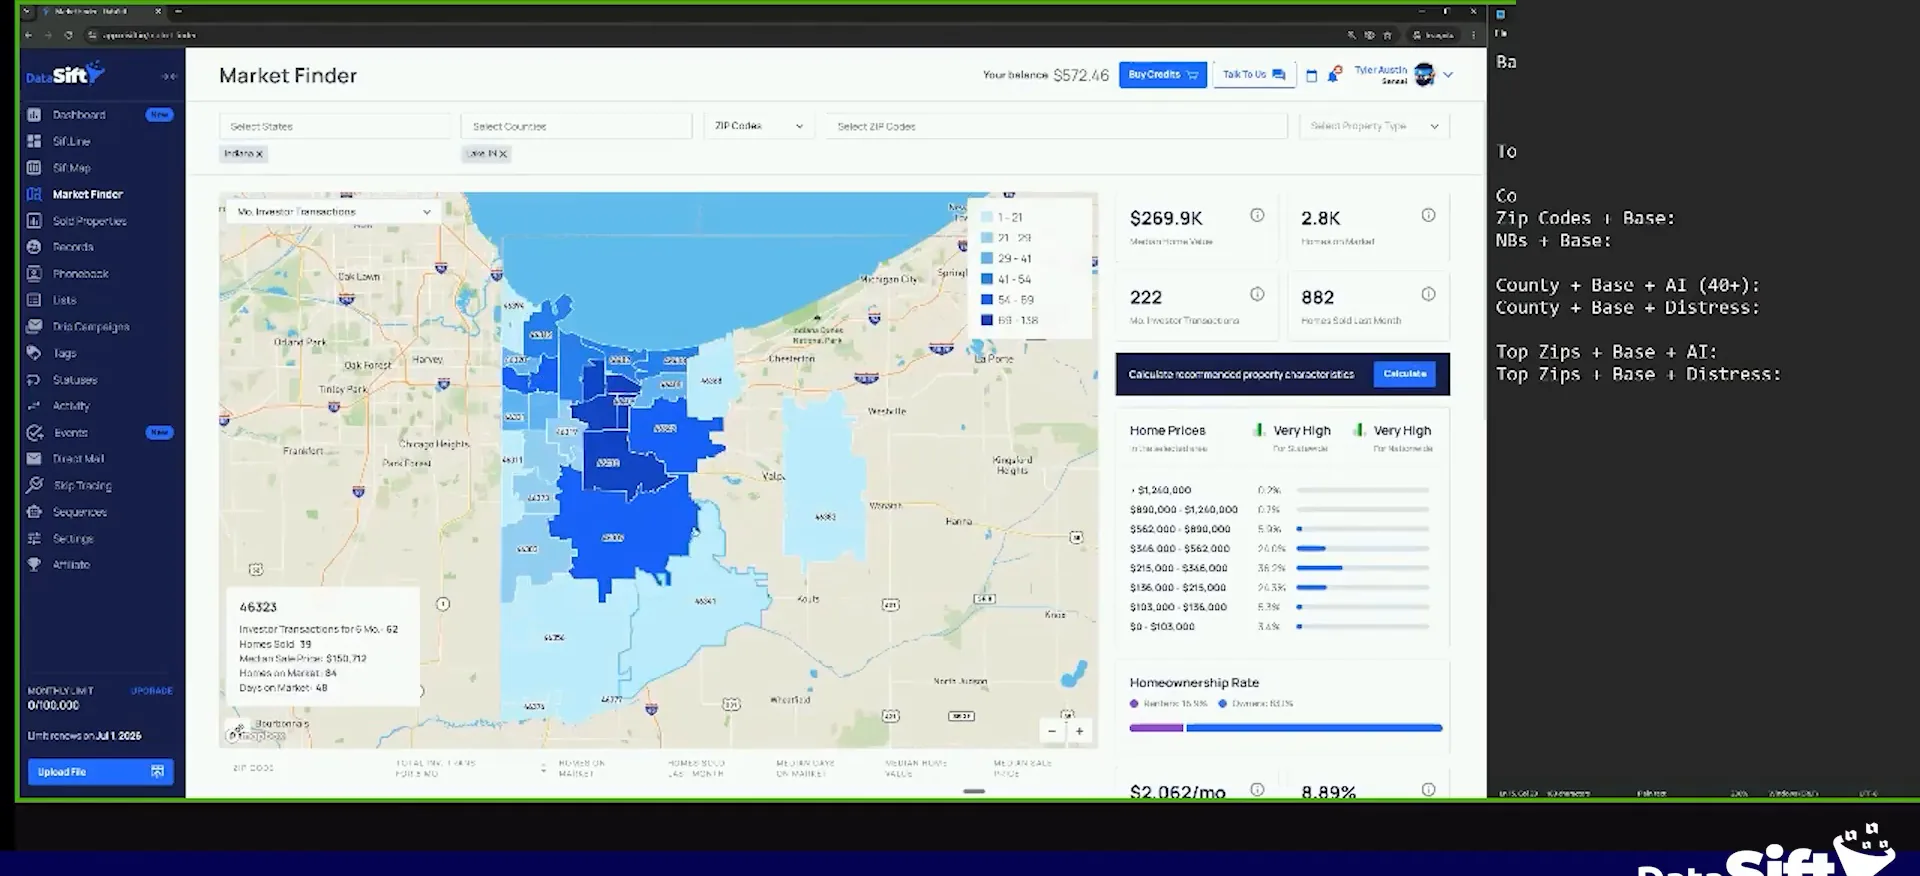Click the Select Counties input field

click(x=576, y=126)
